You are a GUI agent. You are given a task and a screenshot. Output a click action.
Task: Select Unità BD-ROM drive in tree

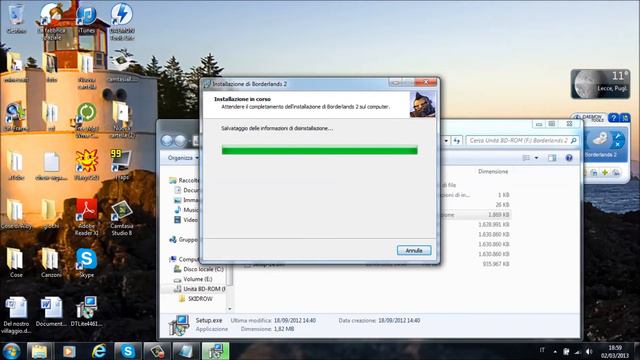click(200, 289)
